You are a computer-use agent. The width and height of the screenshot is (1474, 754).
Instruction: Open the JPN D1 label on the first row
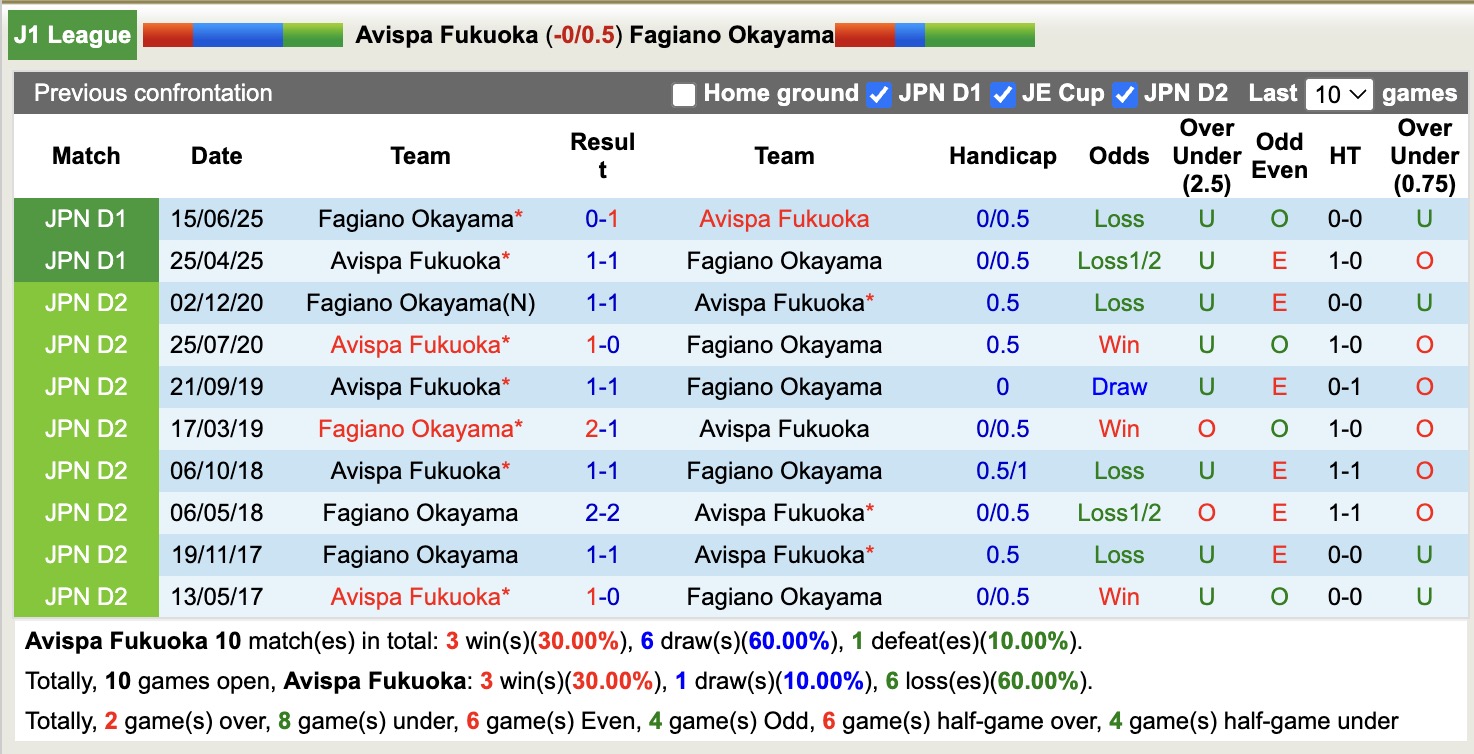point(85,218)
